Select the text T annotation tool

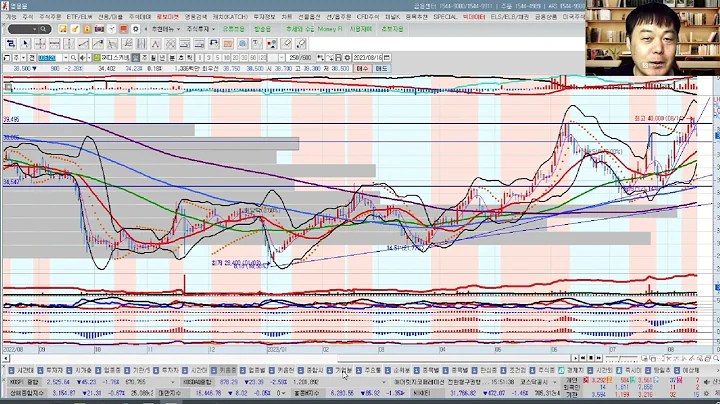[257, 44]
